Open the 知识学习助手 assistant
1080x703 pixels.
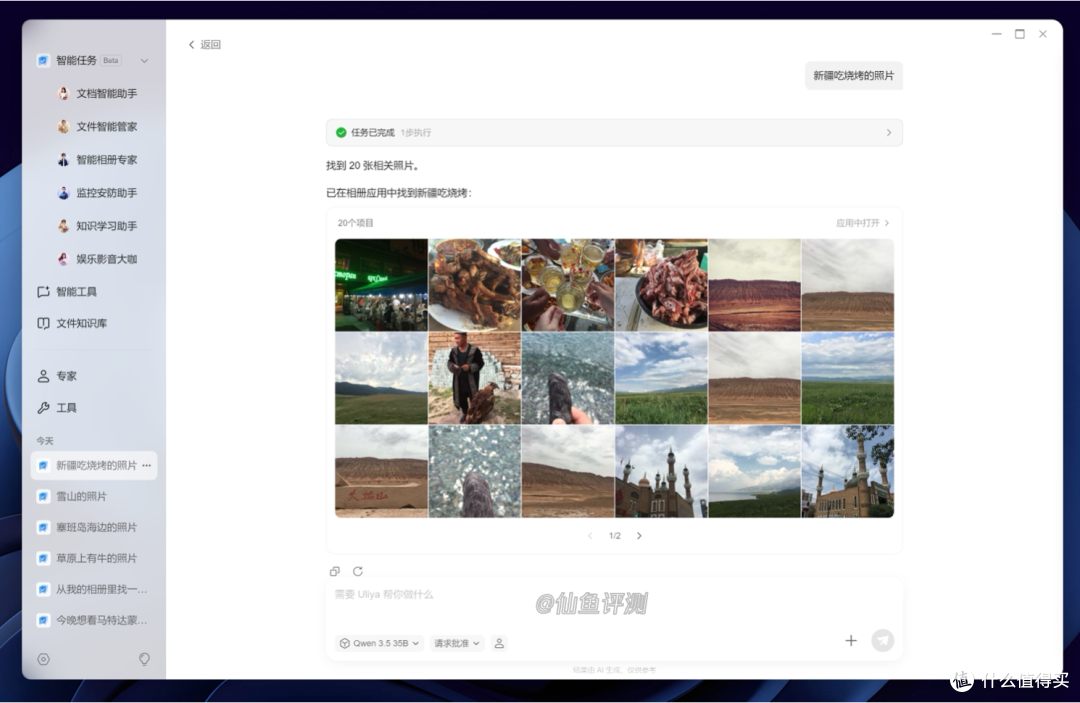(97, 226)
